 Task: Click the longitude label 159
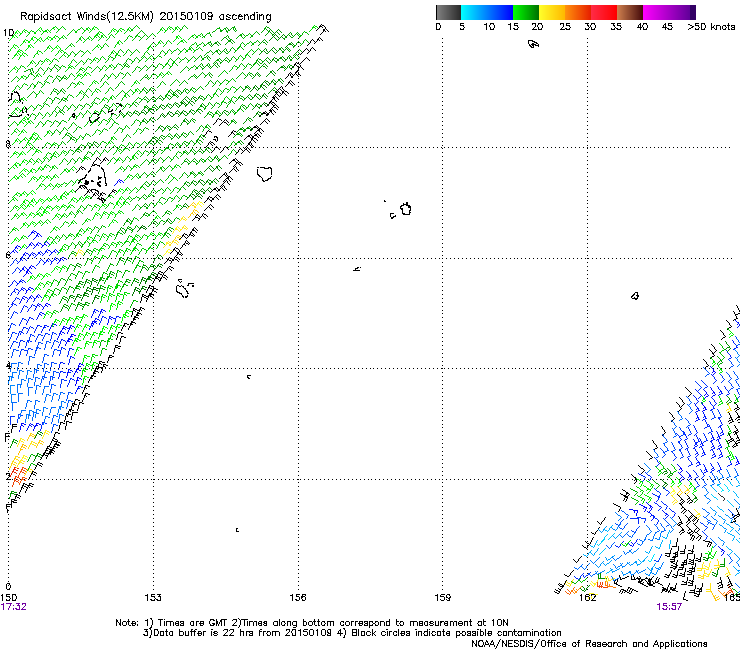(443, 597)
